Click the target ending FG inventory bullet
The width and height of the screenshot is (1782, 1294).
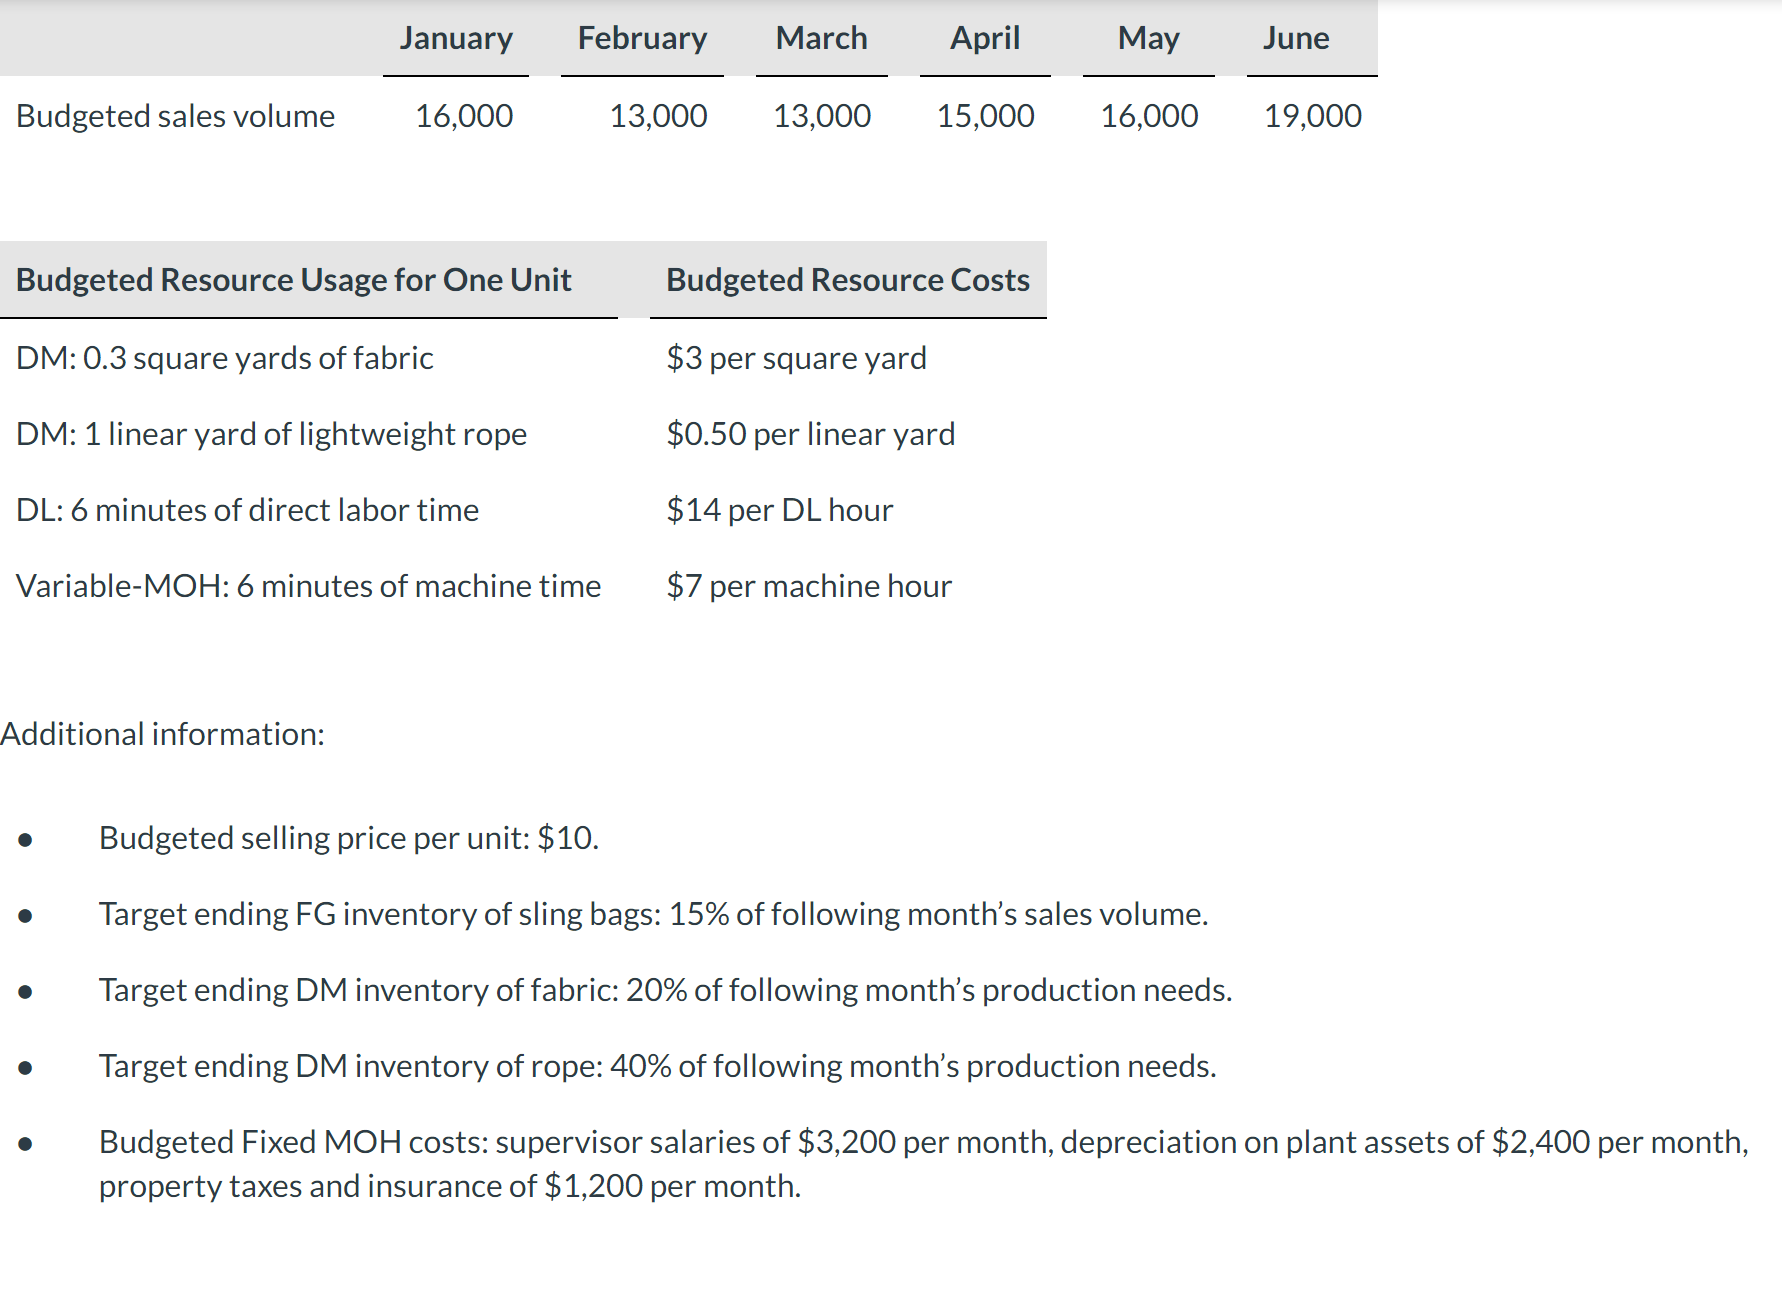click(653, 914)
